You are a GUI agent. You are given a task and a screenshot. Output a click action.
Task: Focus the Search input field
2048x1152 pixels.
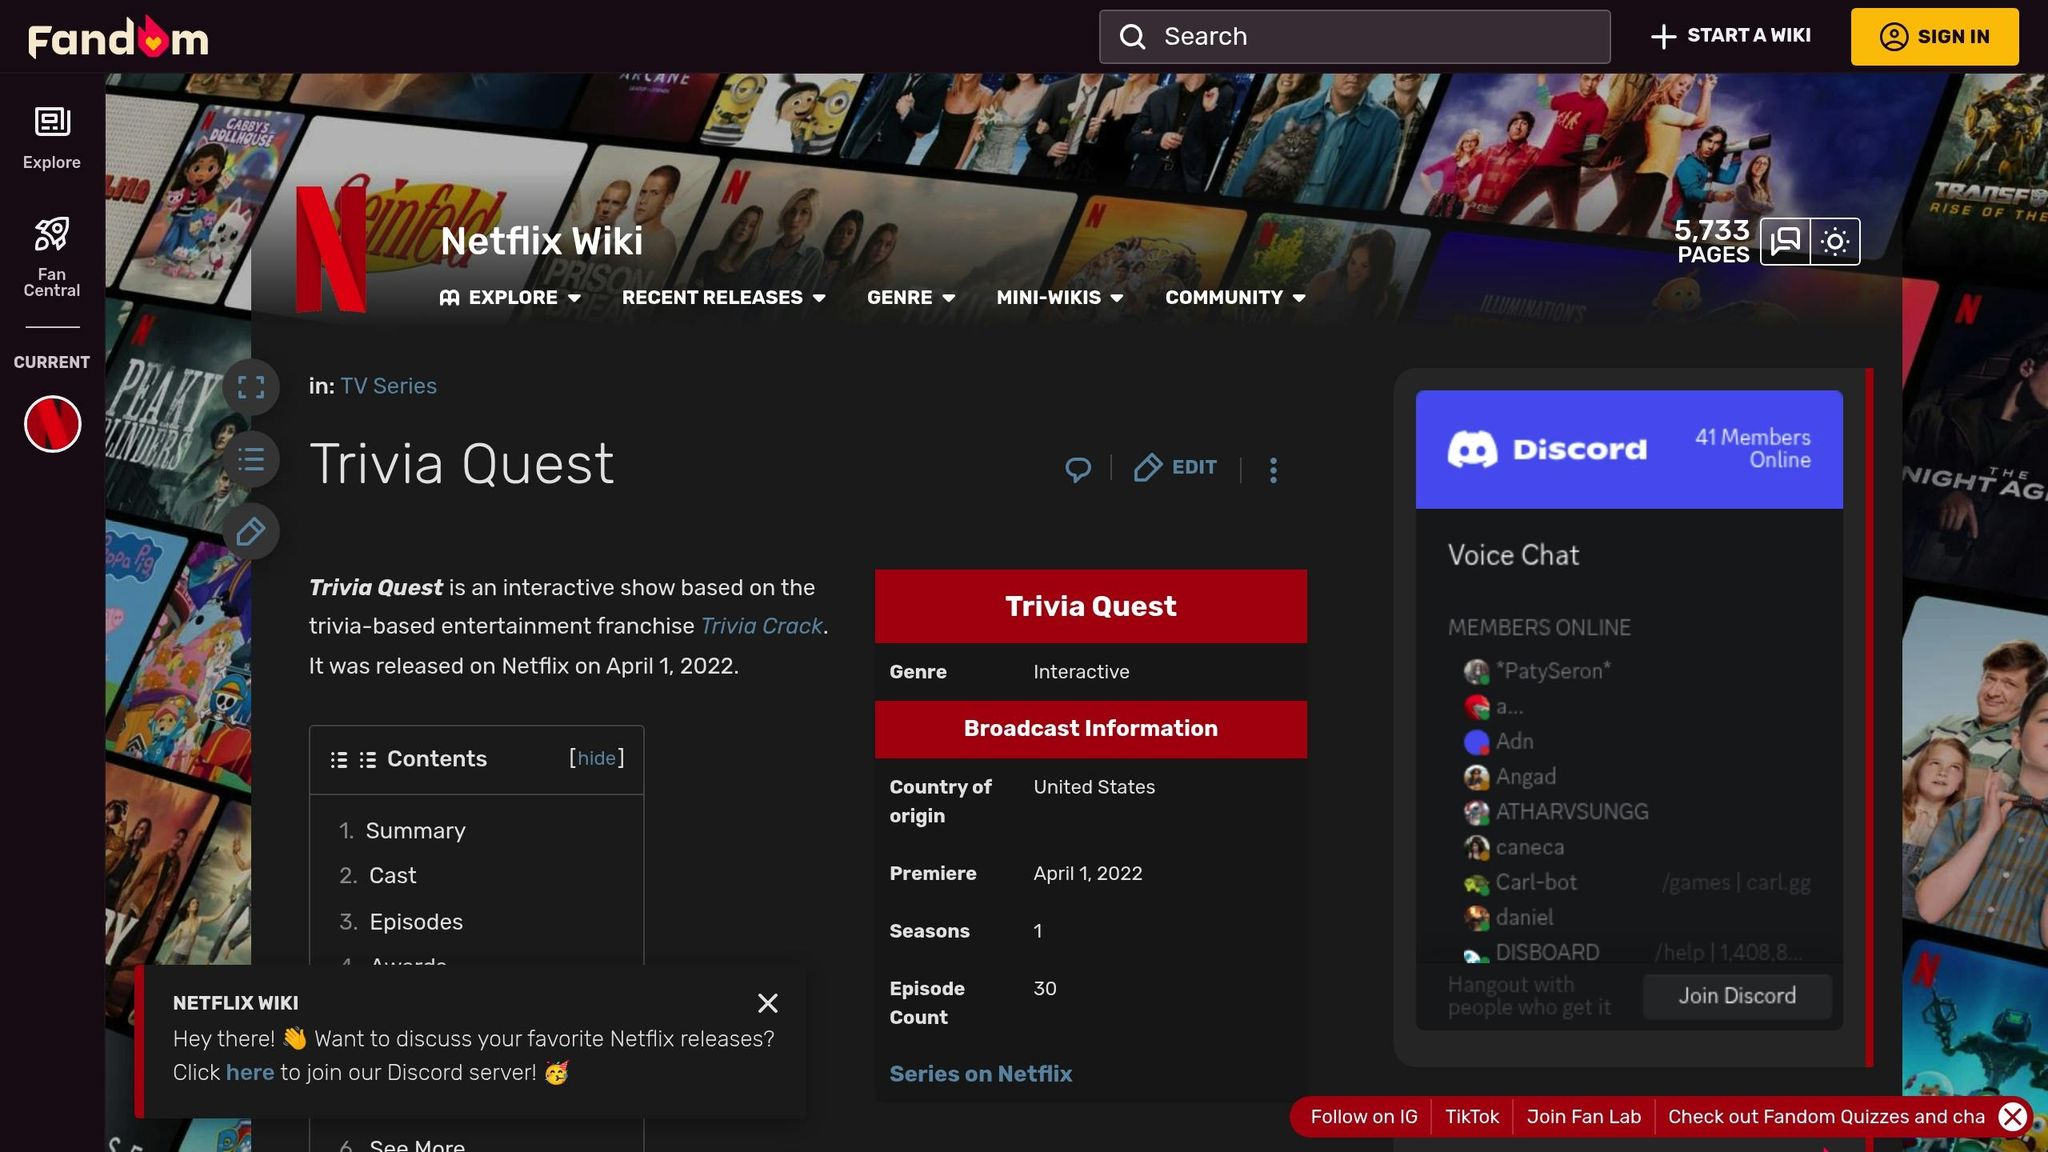[1355, 37]
